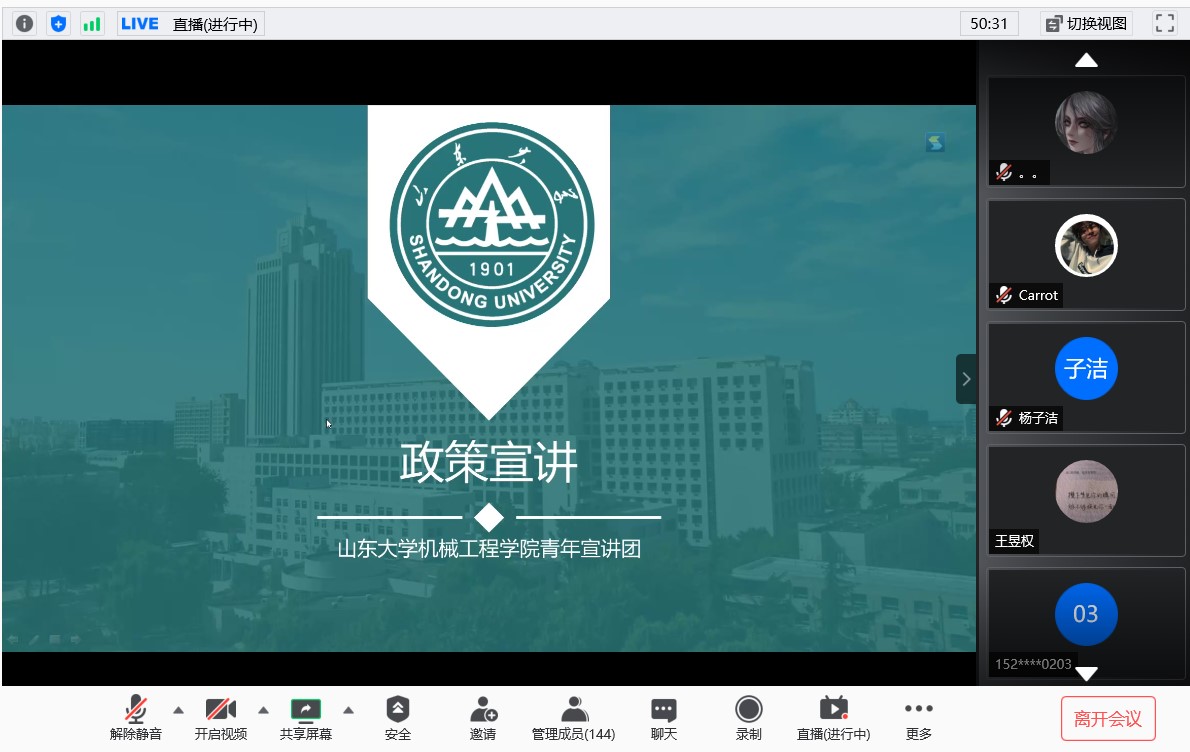
Task: Collapse the participant side panel
Action: tap(965, 379)
